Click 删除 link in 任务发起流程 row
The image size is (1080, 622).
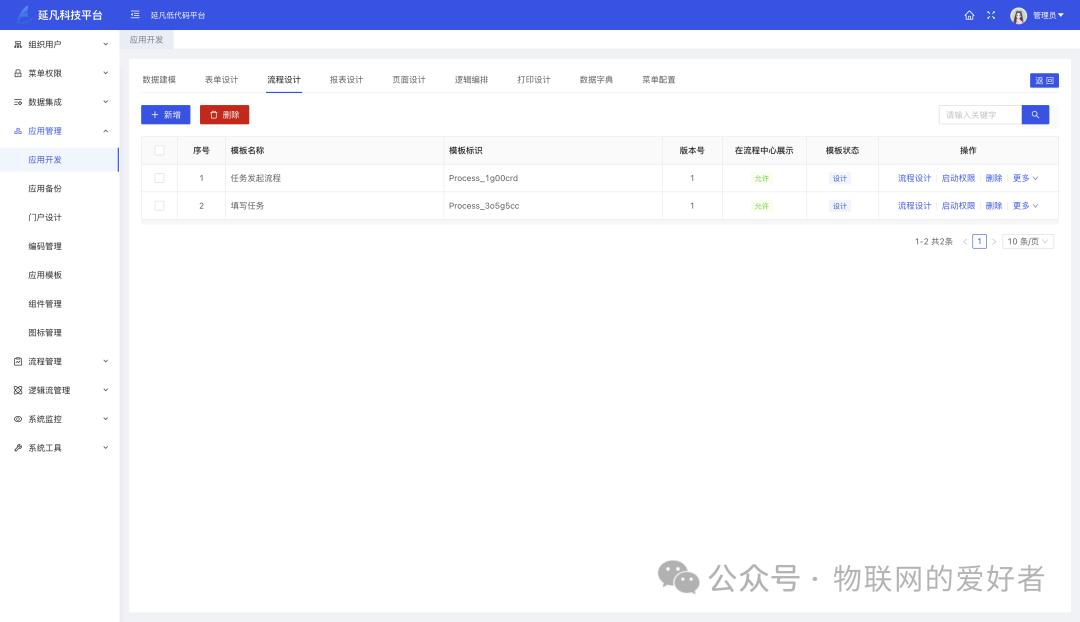993,178
